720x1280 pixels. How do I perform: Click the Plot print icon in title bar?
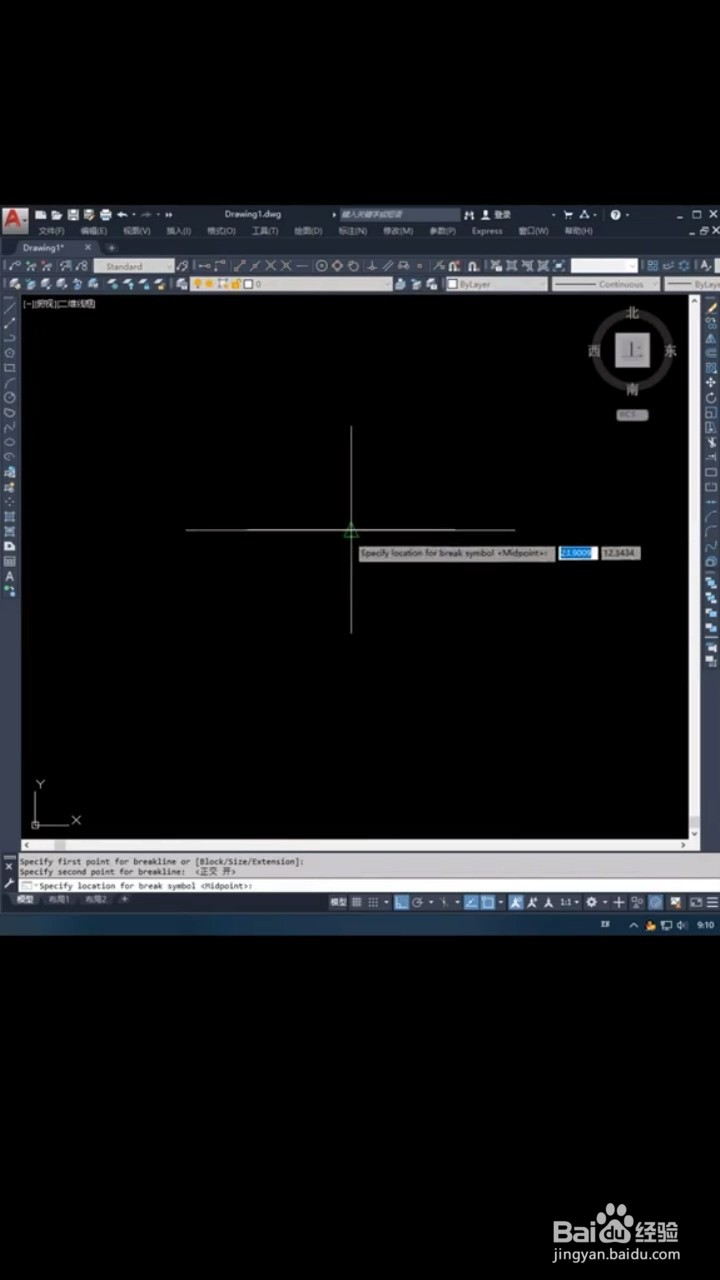(105, 214)
